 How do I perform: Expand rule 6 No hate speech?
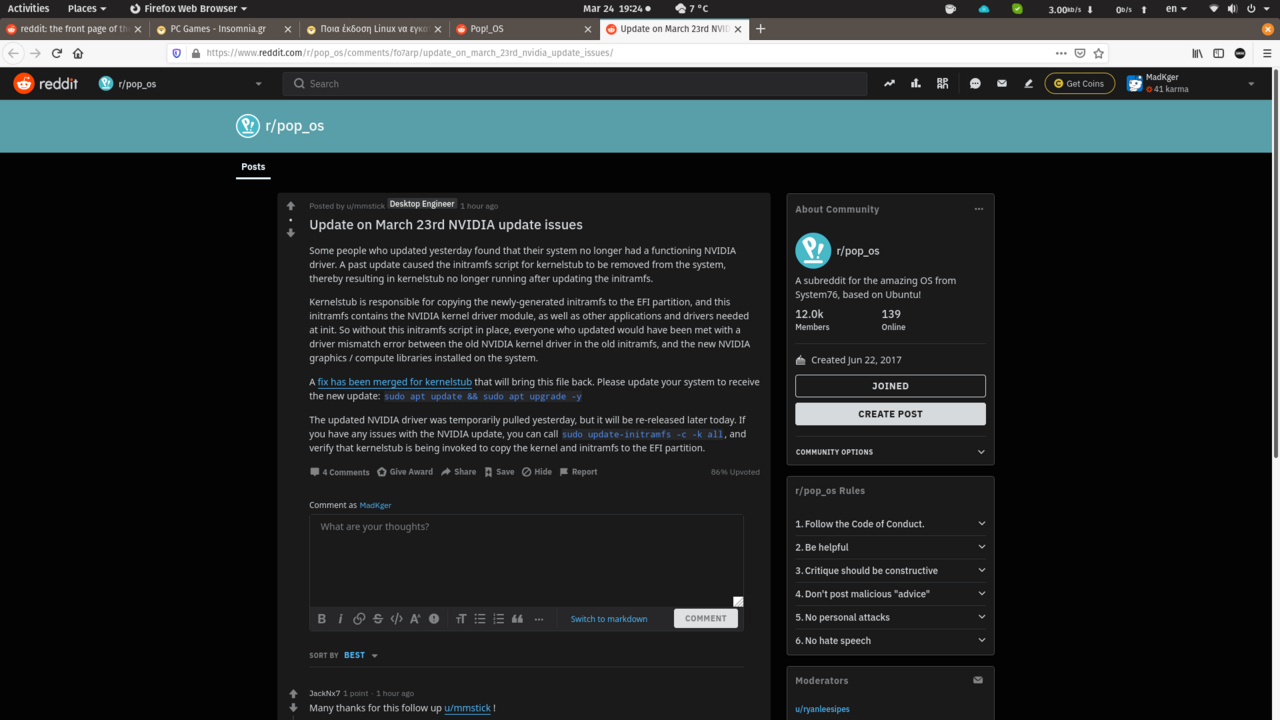coord(890,640)
